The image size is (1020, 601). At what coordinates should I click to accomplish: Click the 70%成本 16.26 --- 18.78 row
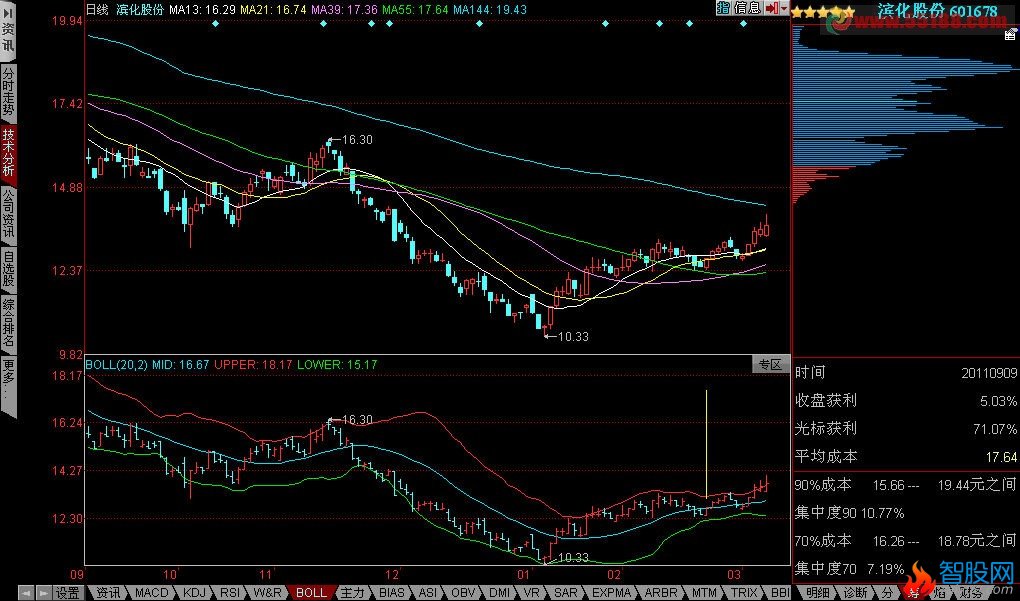tap(906, 541)
